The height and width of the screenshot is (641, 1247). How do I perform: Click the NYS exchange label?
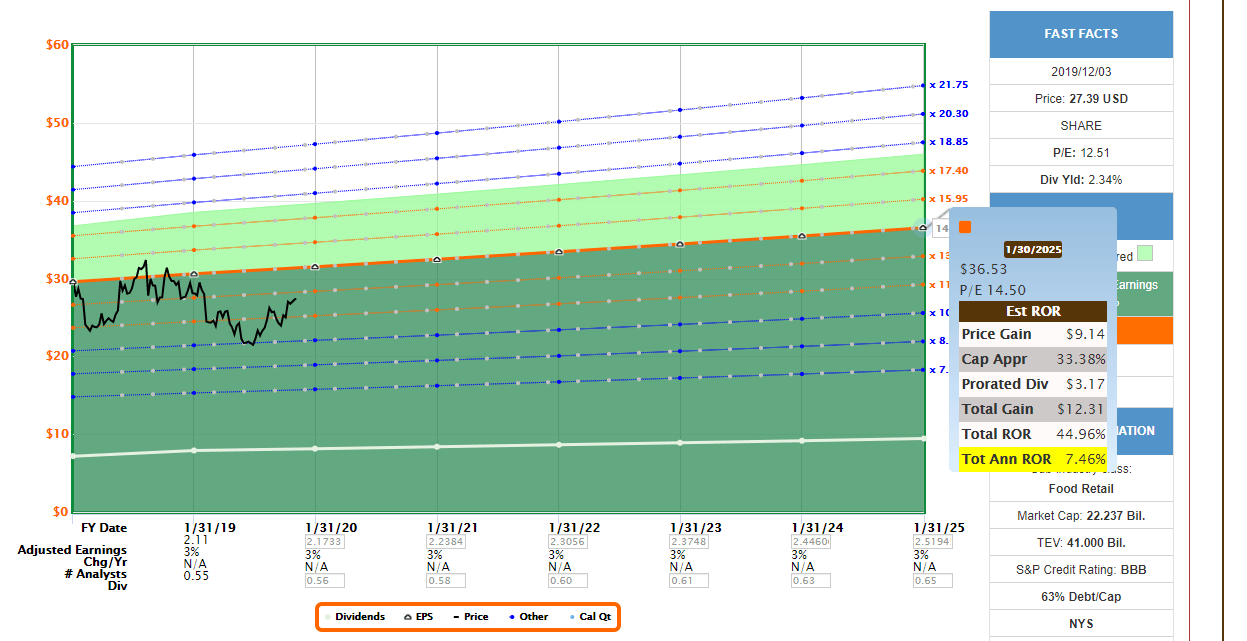[1081, 624]
